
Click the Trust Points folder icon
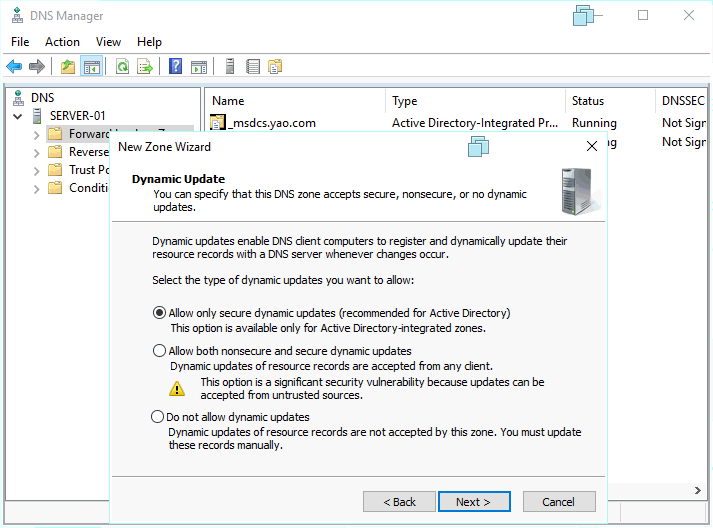55,170
